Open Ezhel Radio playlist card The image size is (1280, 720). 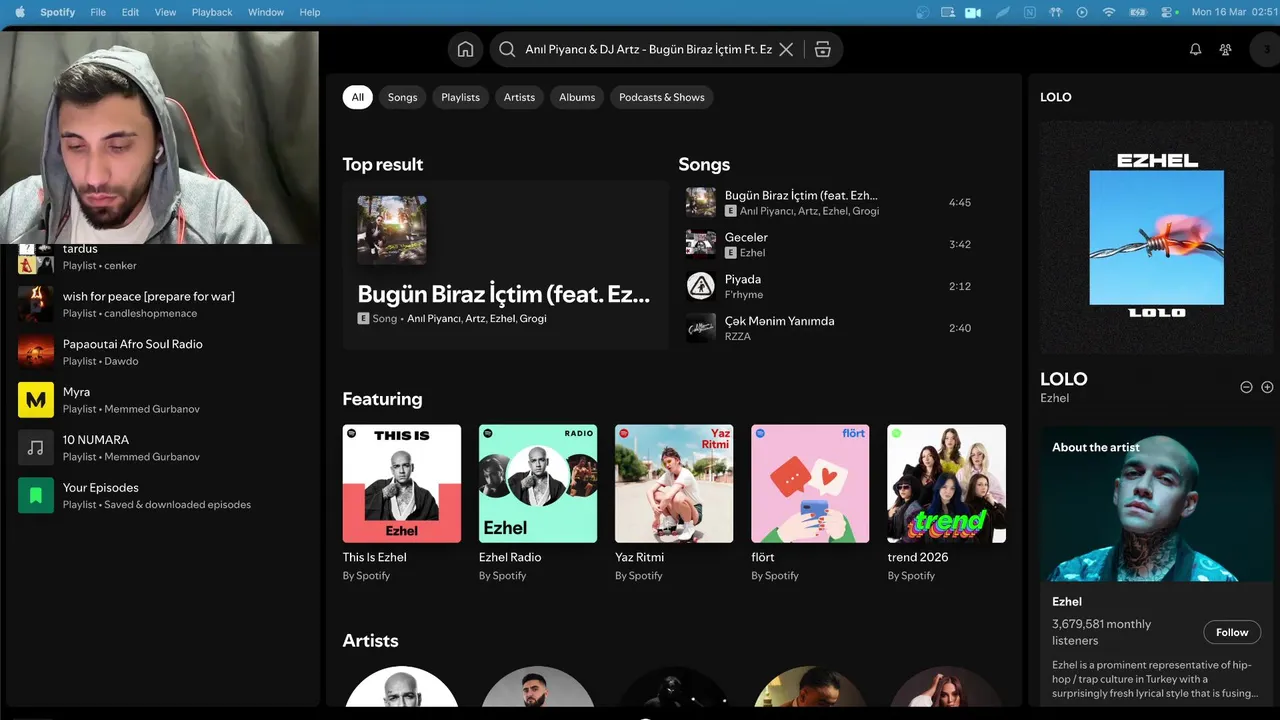pyautogui.click(x=538, y=504)
